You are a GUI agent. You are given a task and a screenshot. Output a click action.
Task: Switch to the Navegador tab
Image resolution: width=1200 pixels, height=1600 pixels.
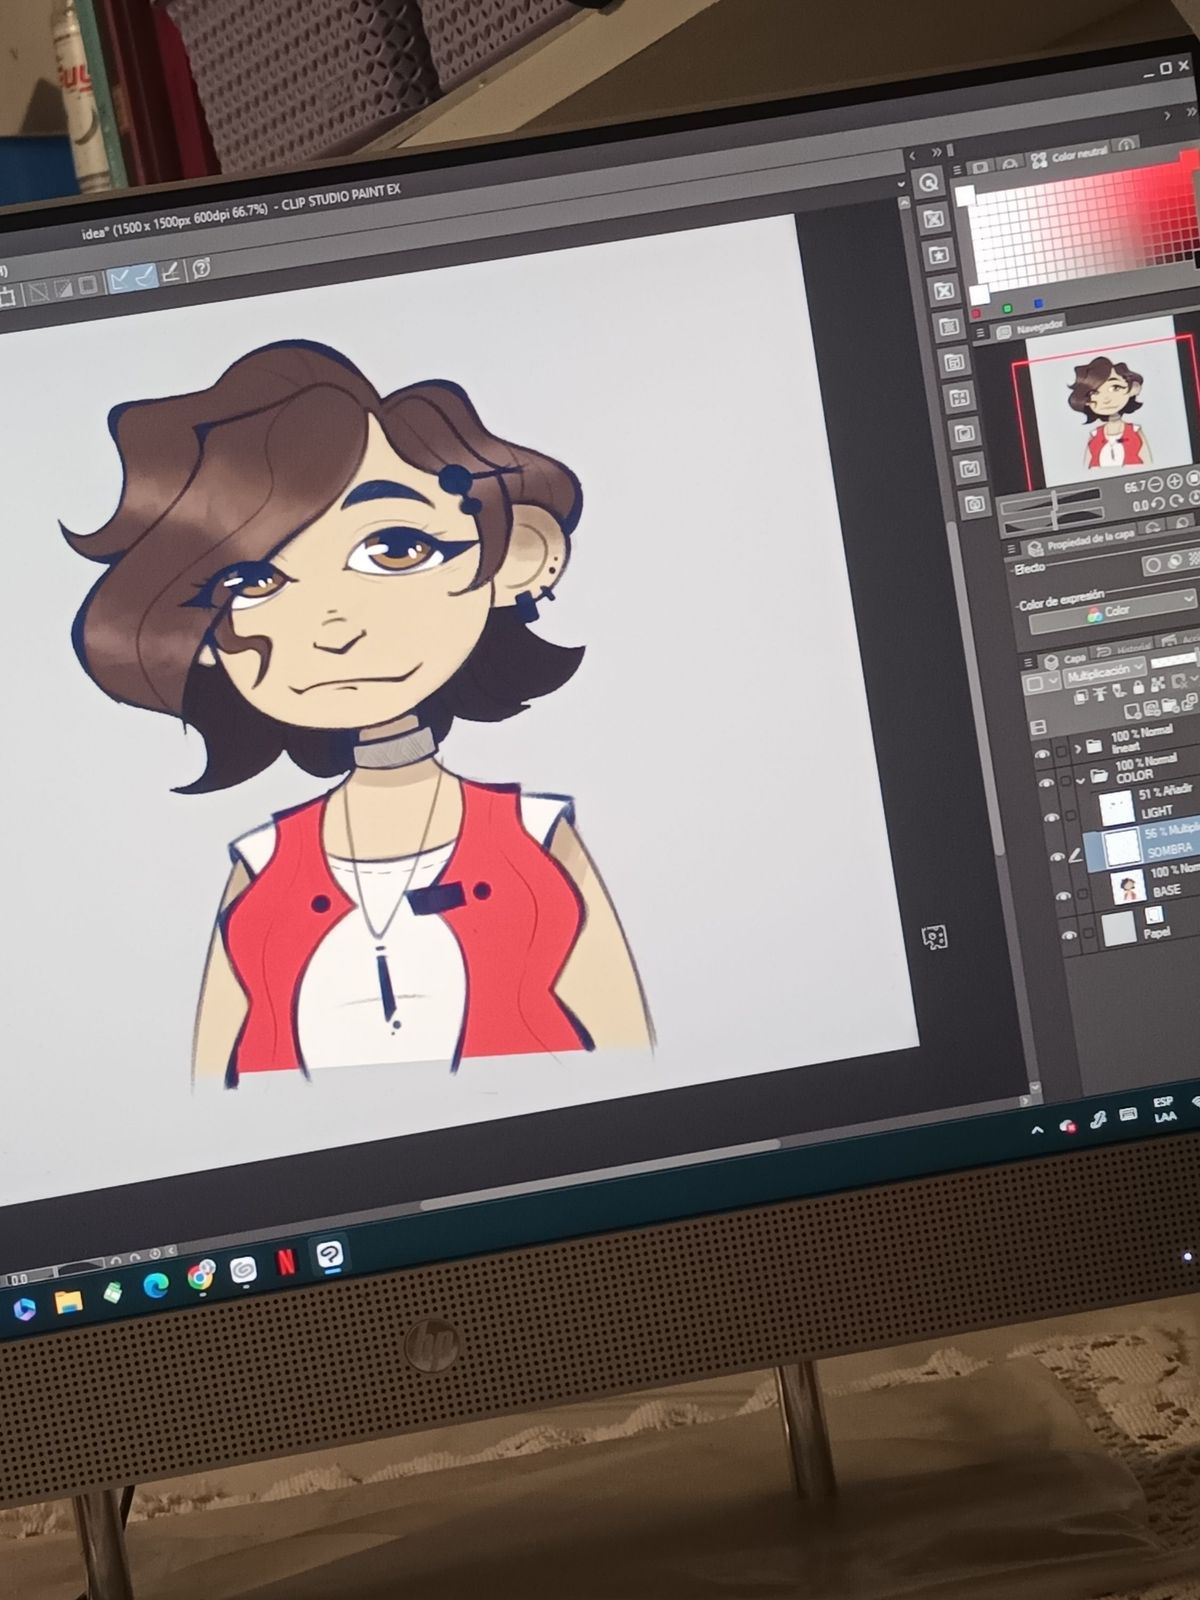1029,328
